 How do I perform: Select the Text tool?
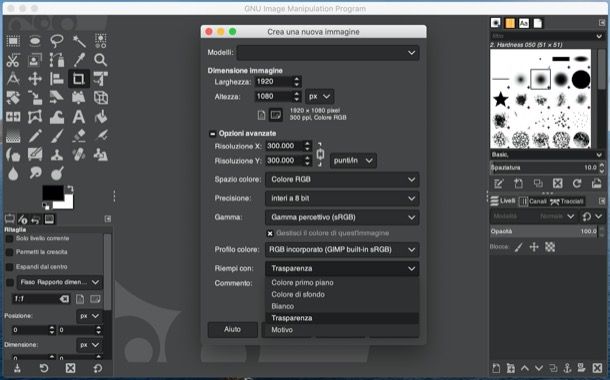(x=79, y=117)
